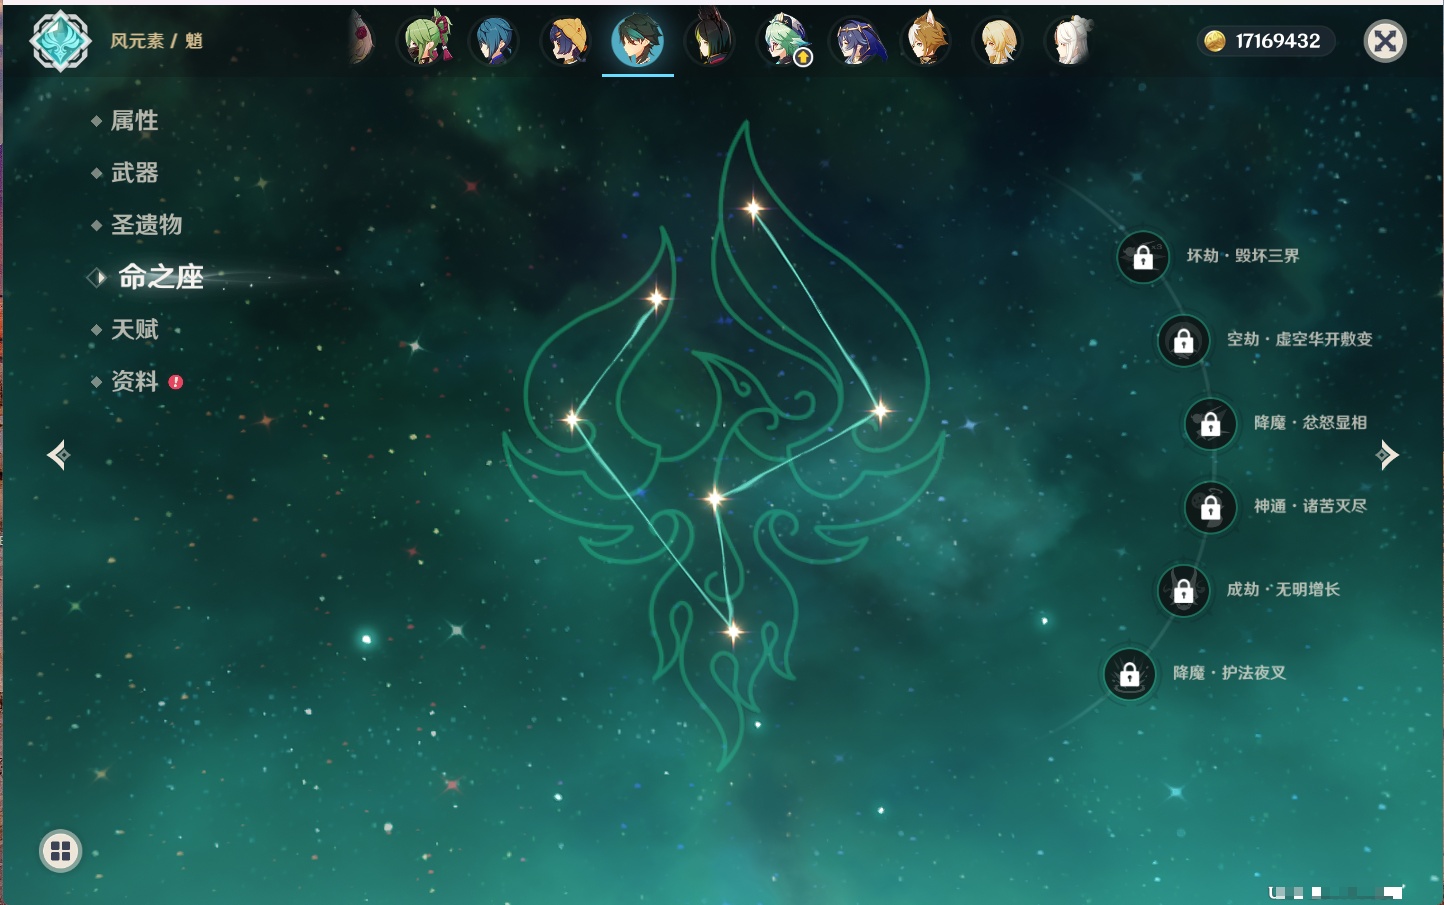Switch to the black-eared Tighnari avatar
The image size is (1444, 905).
tap(710, 41)
